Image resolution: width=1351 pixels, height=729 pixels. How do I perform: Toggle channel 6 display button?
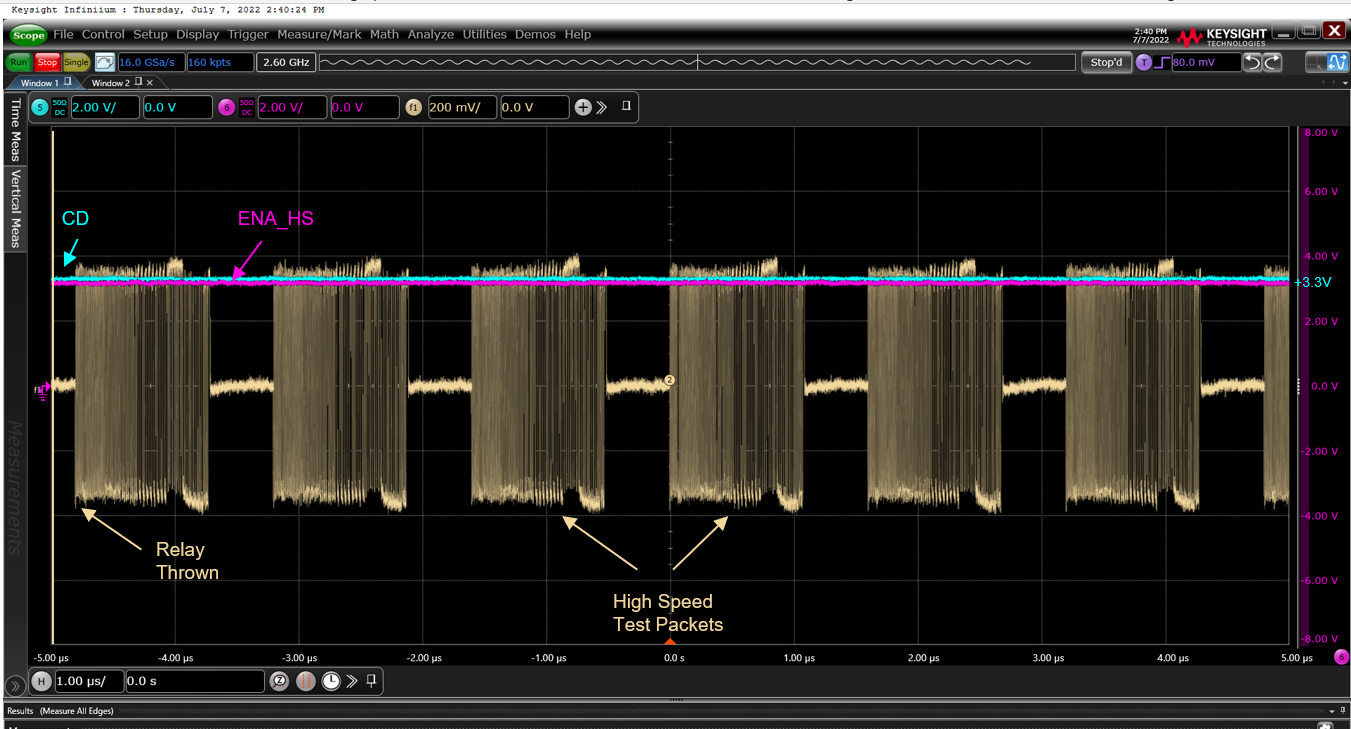pyautogui.click(x=226, y=107)
